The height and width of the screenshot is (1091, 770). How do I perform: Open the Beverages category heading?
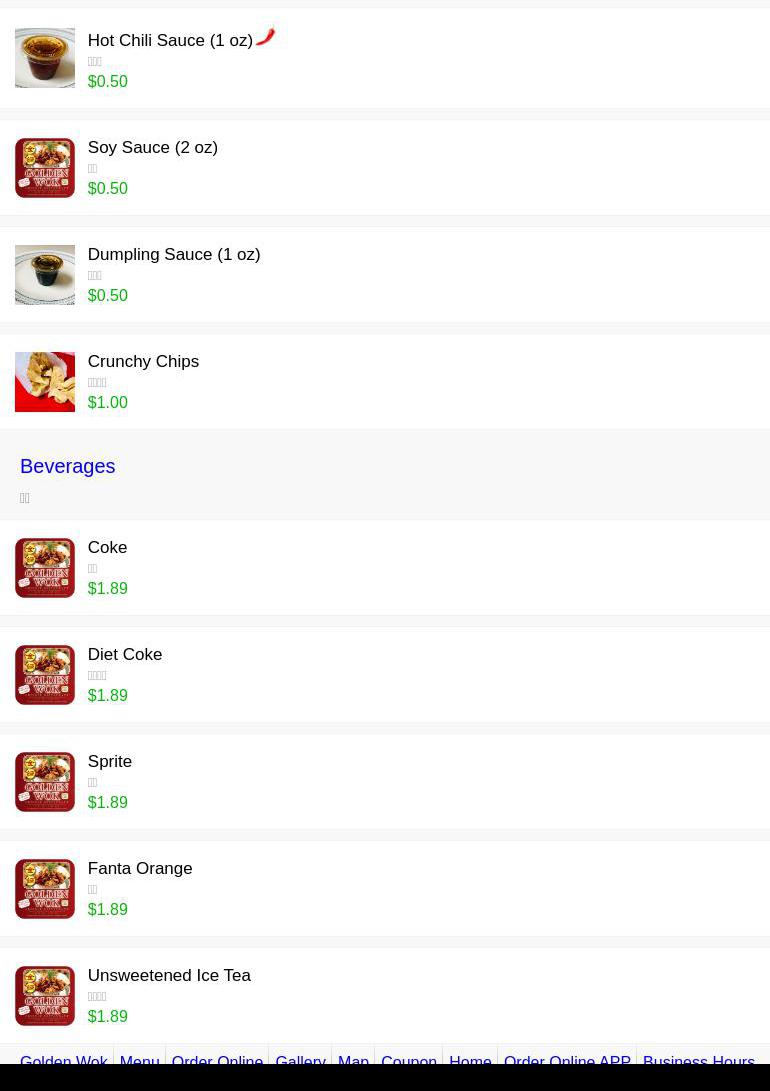[x=67, y=466]
